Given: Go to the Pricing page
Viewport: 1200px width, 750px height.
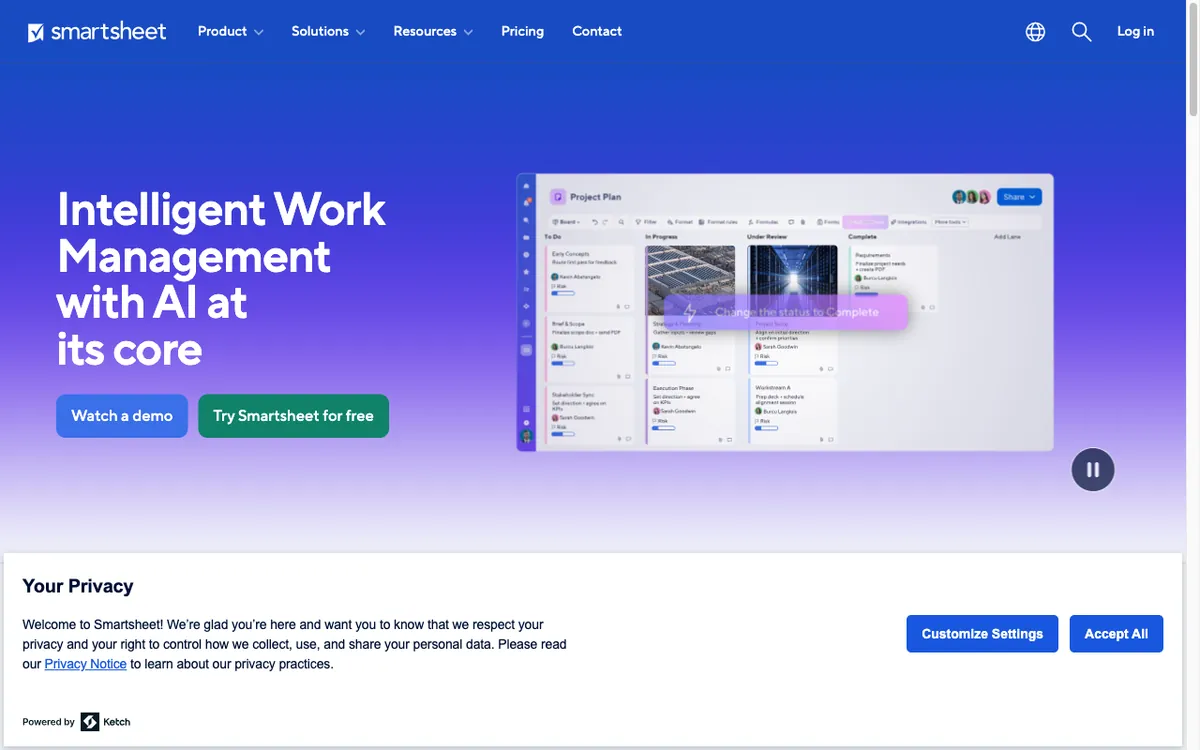Looking at the screenshot, I should [x=523, y=32].
